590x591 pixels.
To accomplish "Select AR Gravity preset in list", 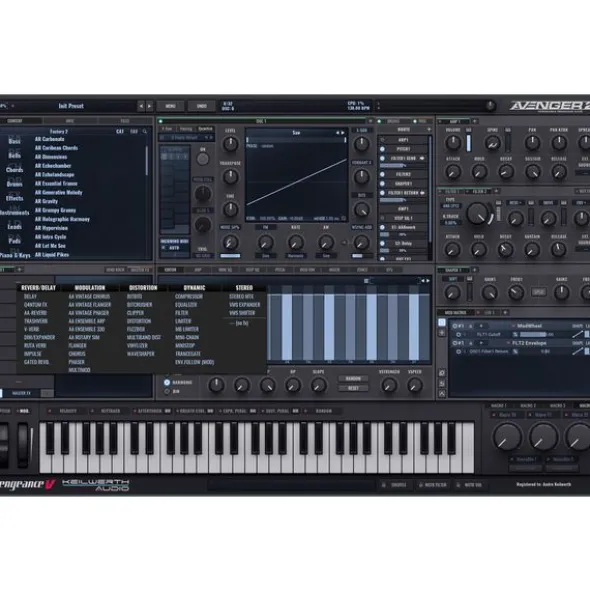I will point(46,201).
